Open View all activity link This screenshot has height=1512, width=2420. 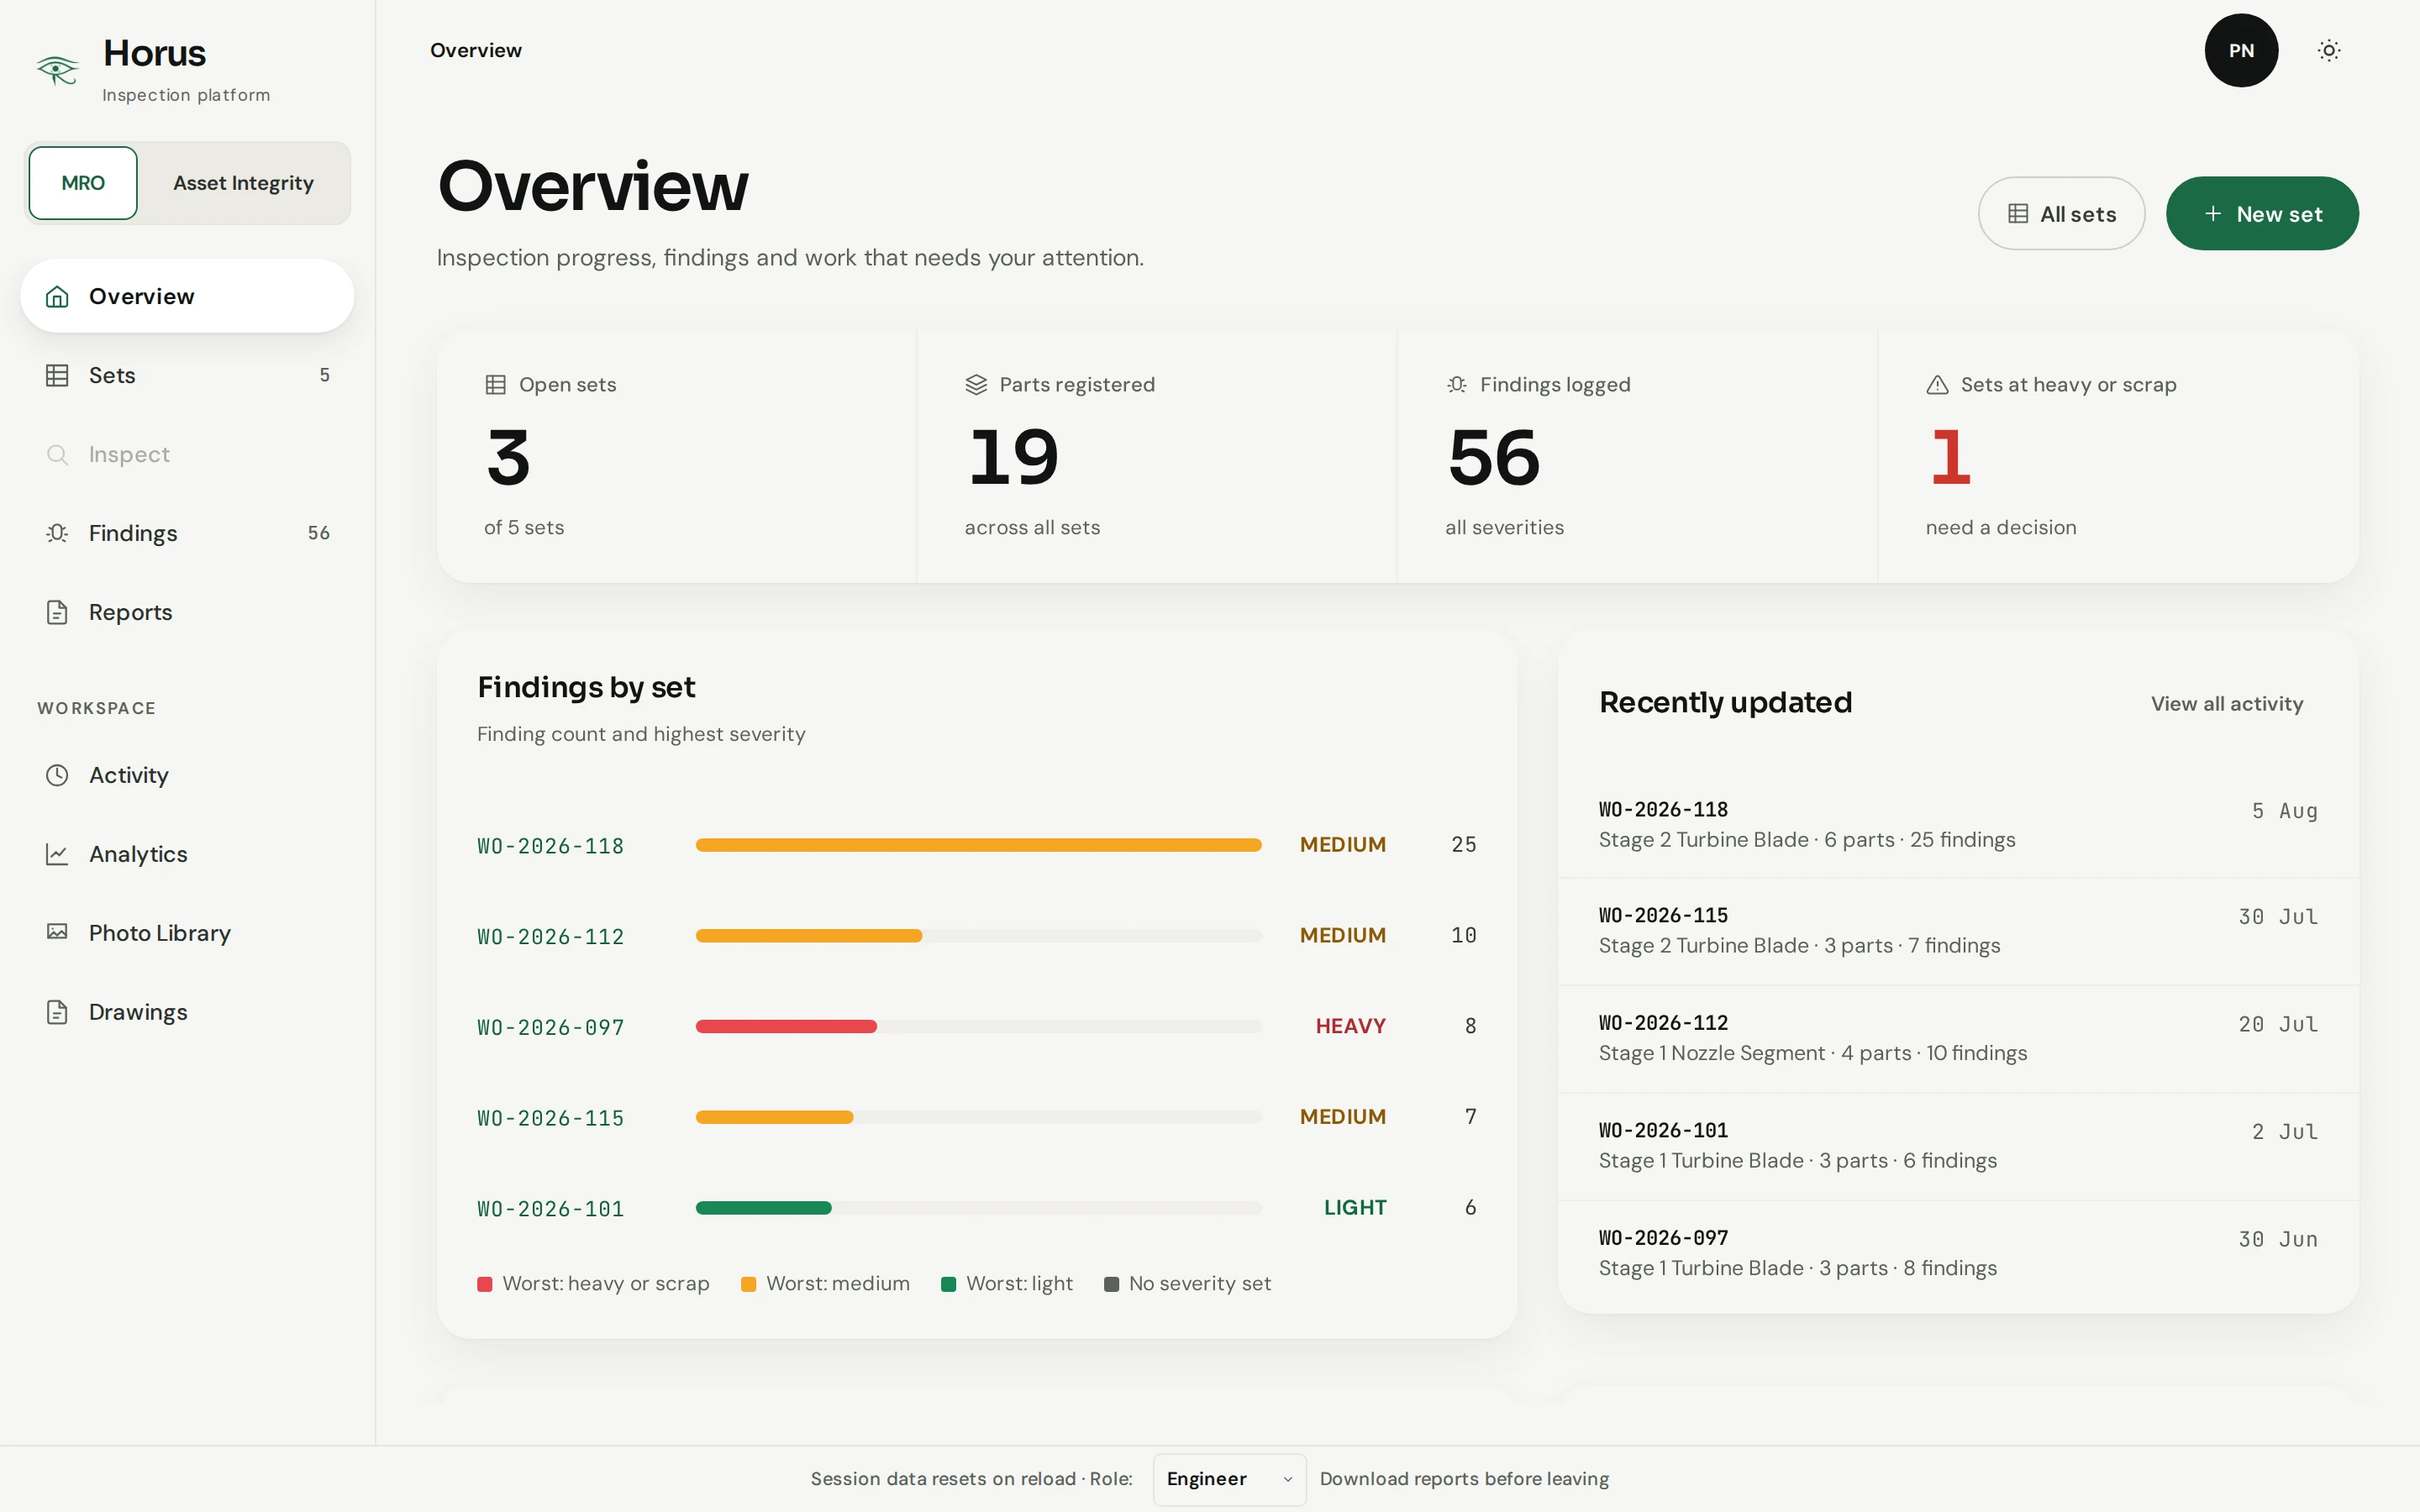2227,704
